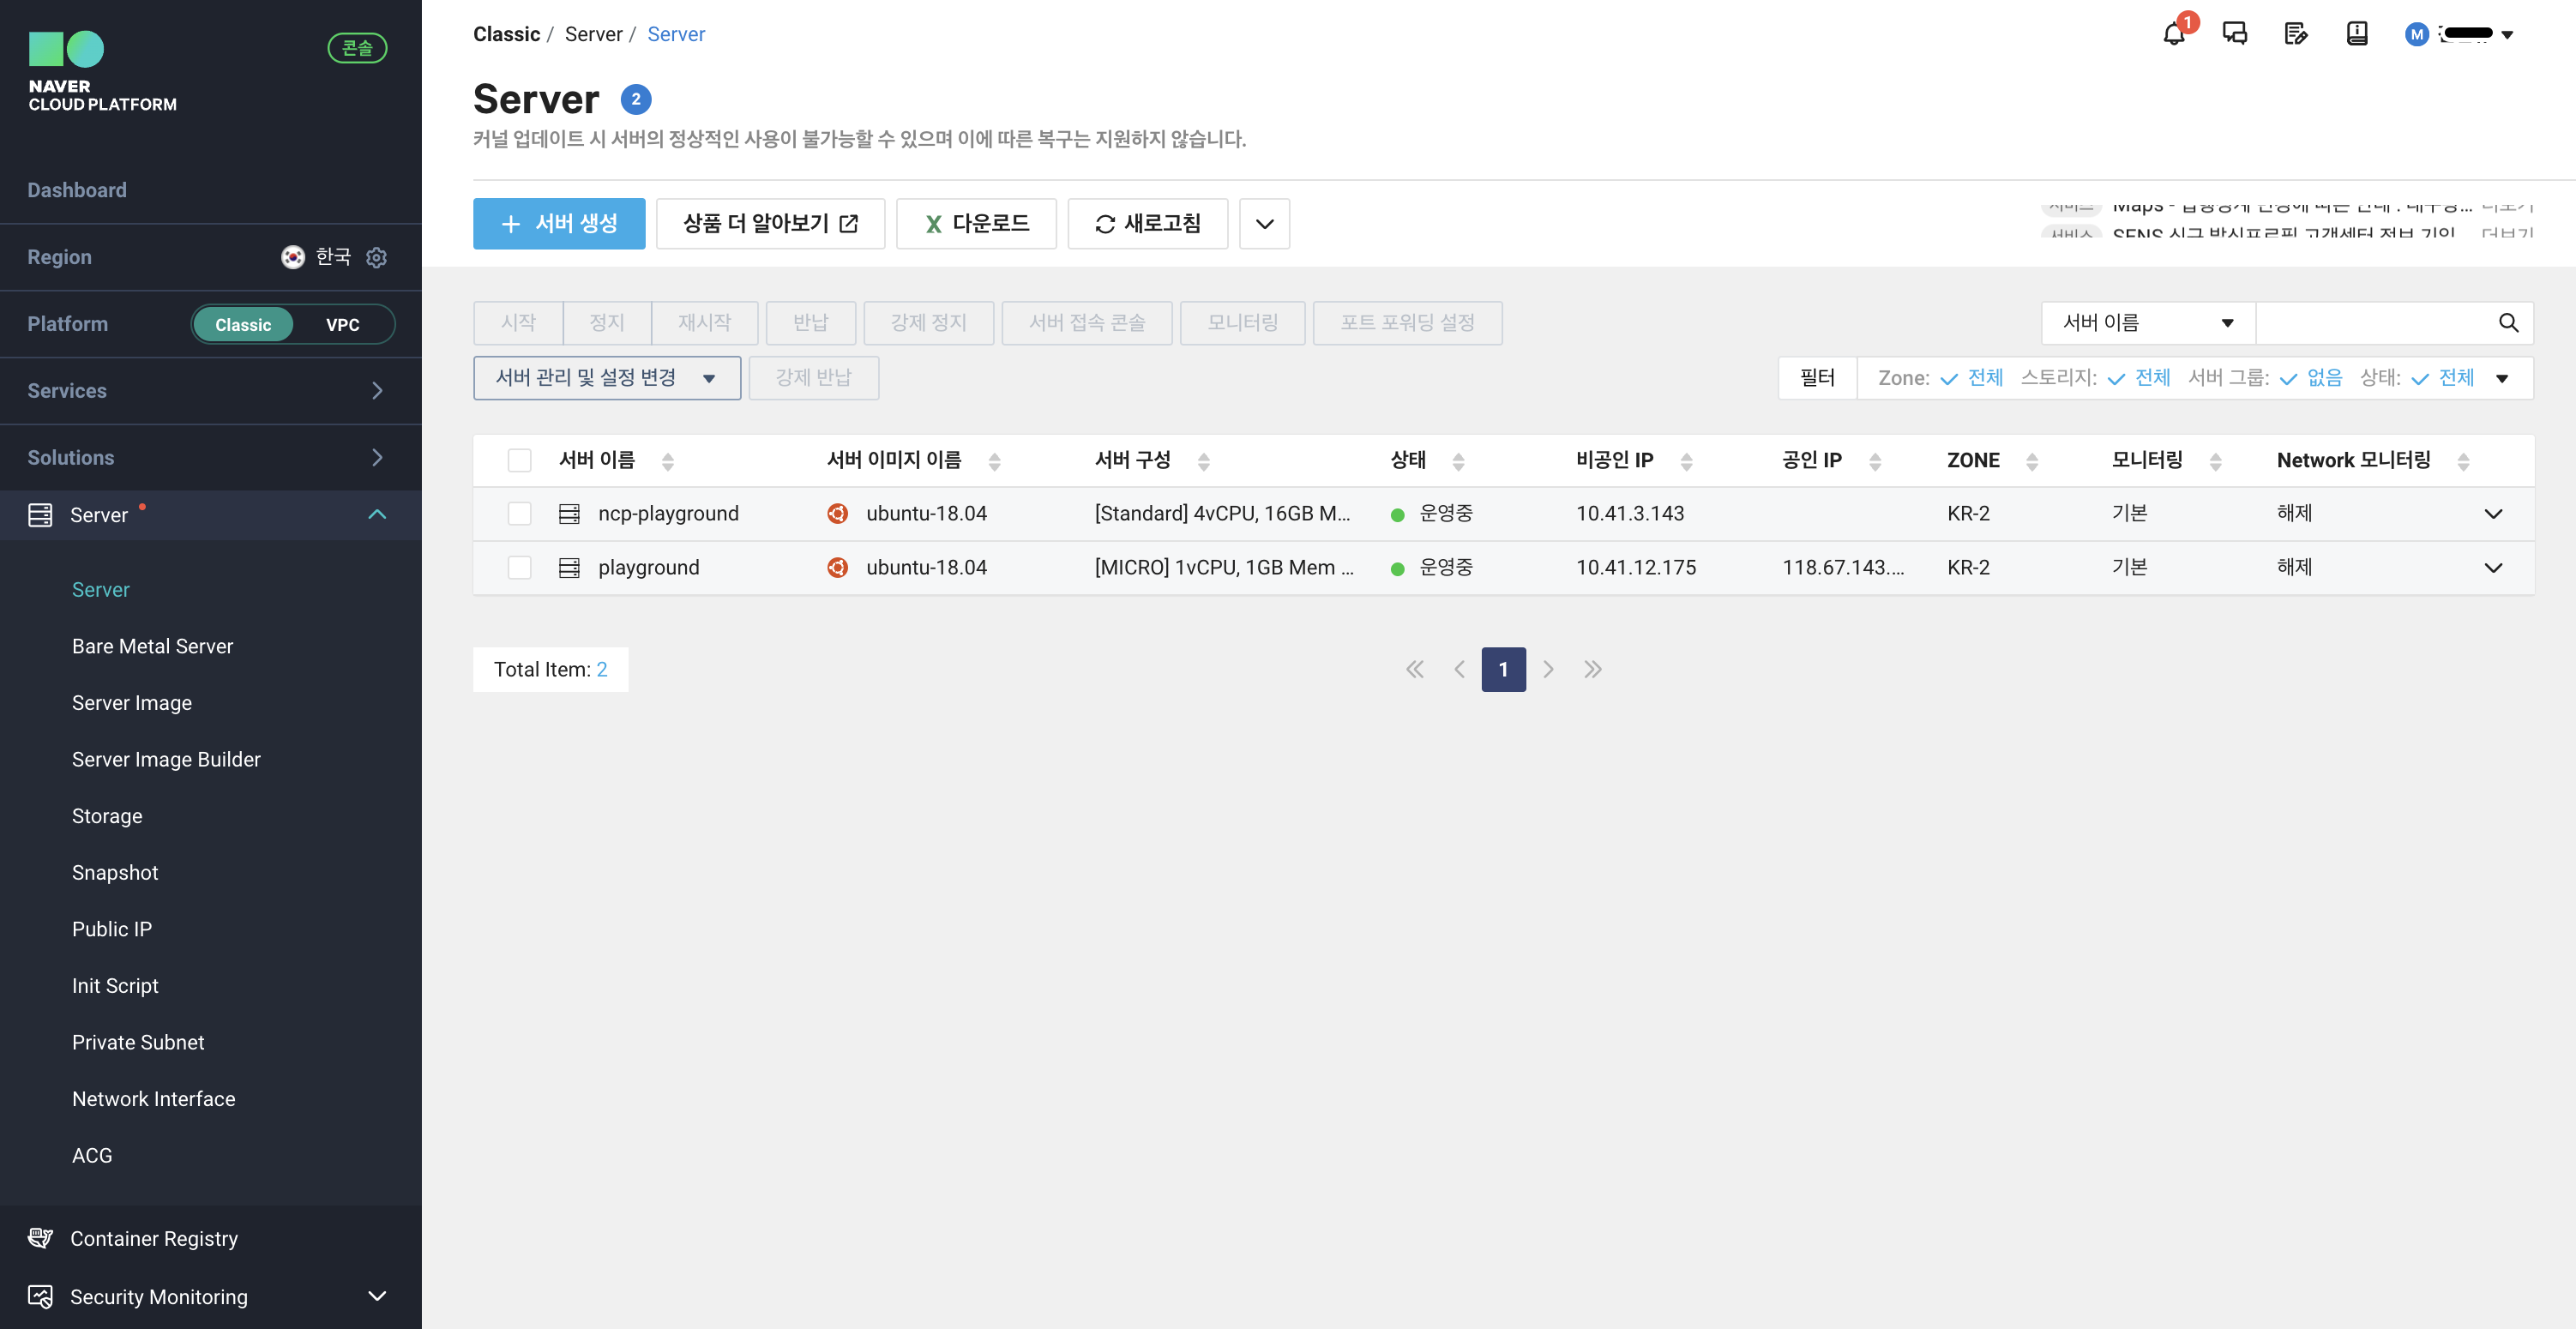This screenshot has width=2576, height=1329.
Task: Click the chat support icon in header
Action: click(x=2234, y=34)
